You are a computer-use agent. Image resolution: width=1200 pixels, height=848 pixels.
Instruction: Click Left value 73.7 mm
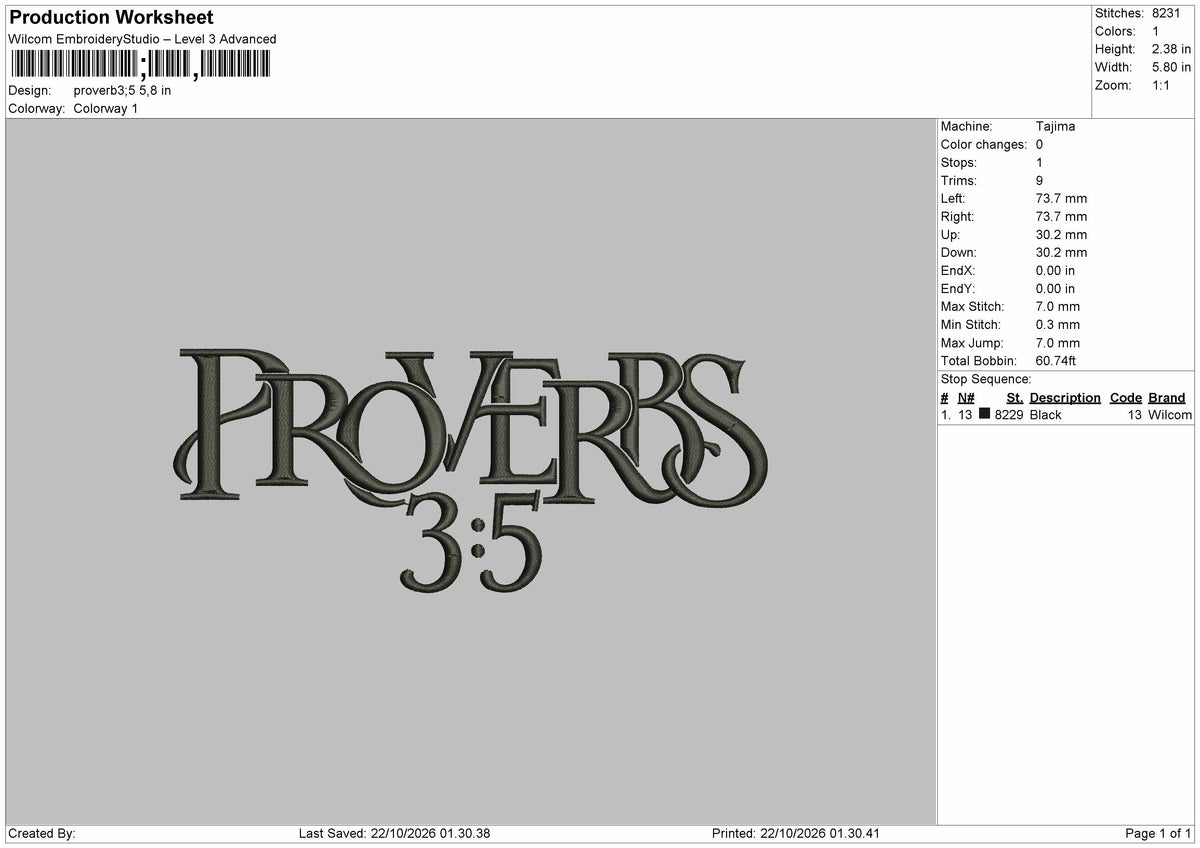(x=1062, y=199)
